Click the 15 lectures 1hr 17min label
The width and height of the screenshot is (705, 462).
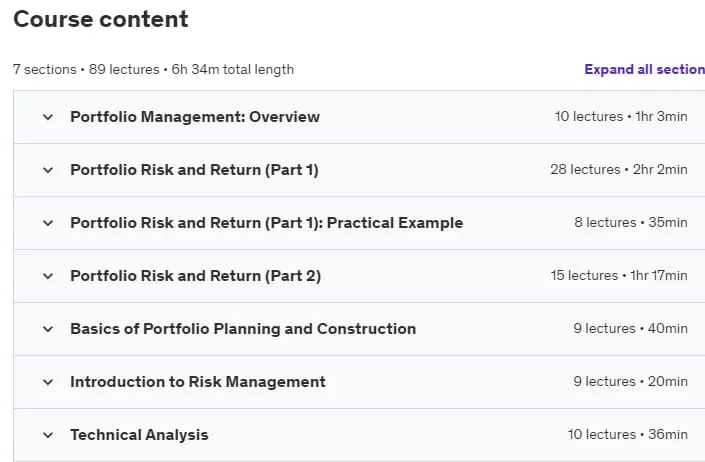click(x=619, y=275)
